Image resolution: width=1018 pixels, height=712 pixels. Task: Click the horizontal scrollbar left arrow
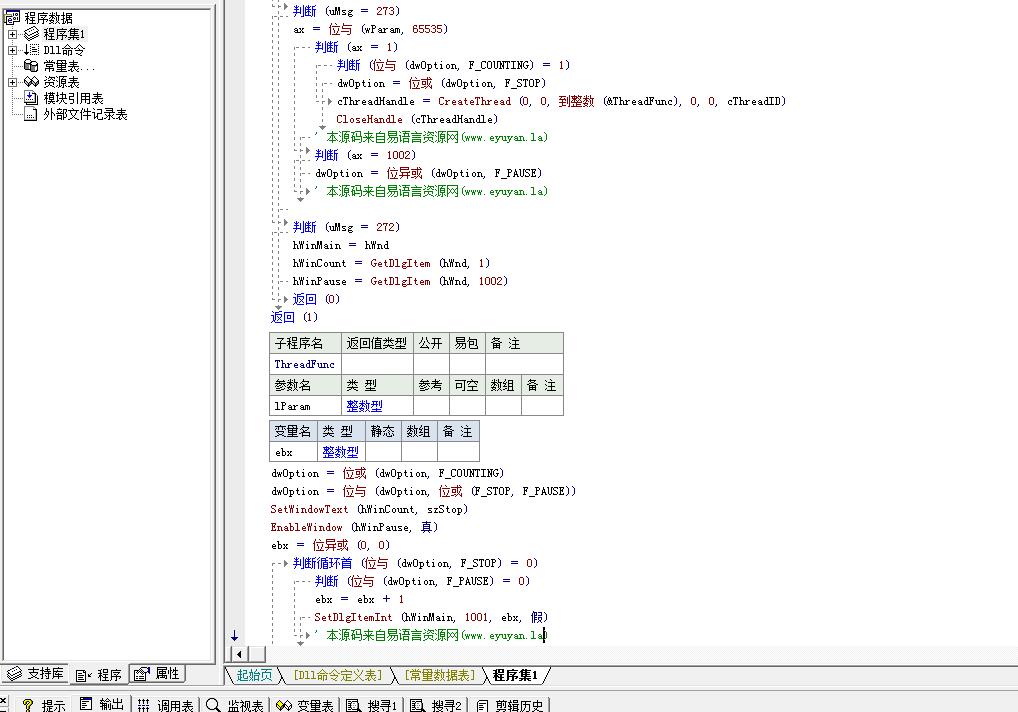click(240, 654)
